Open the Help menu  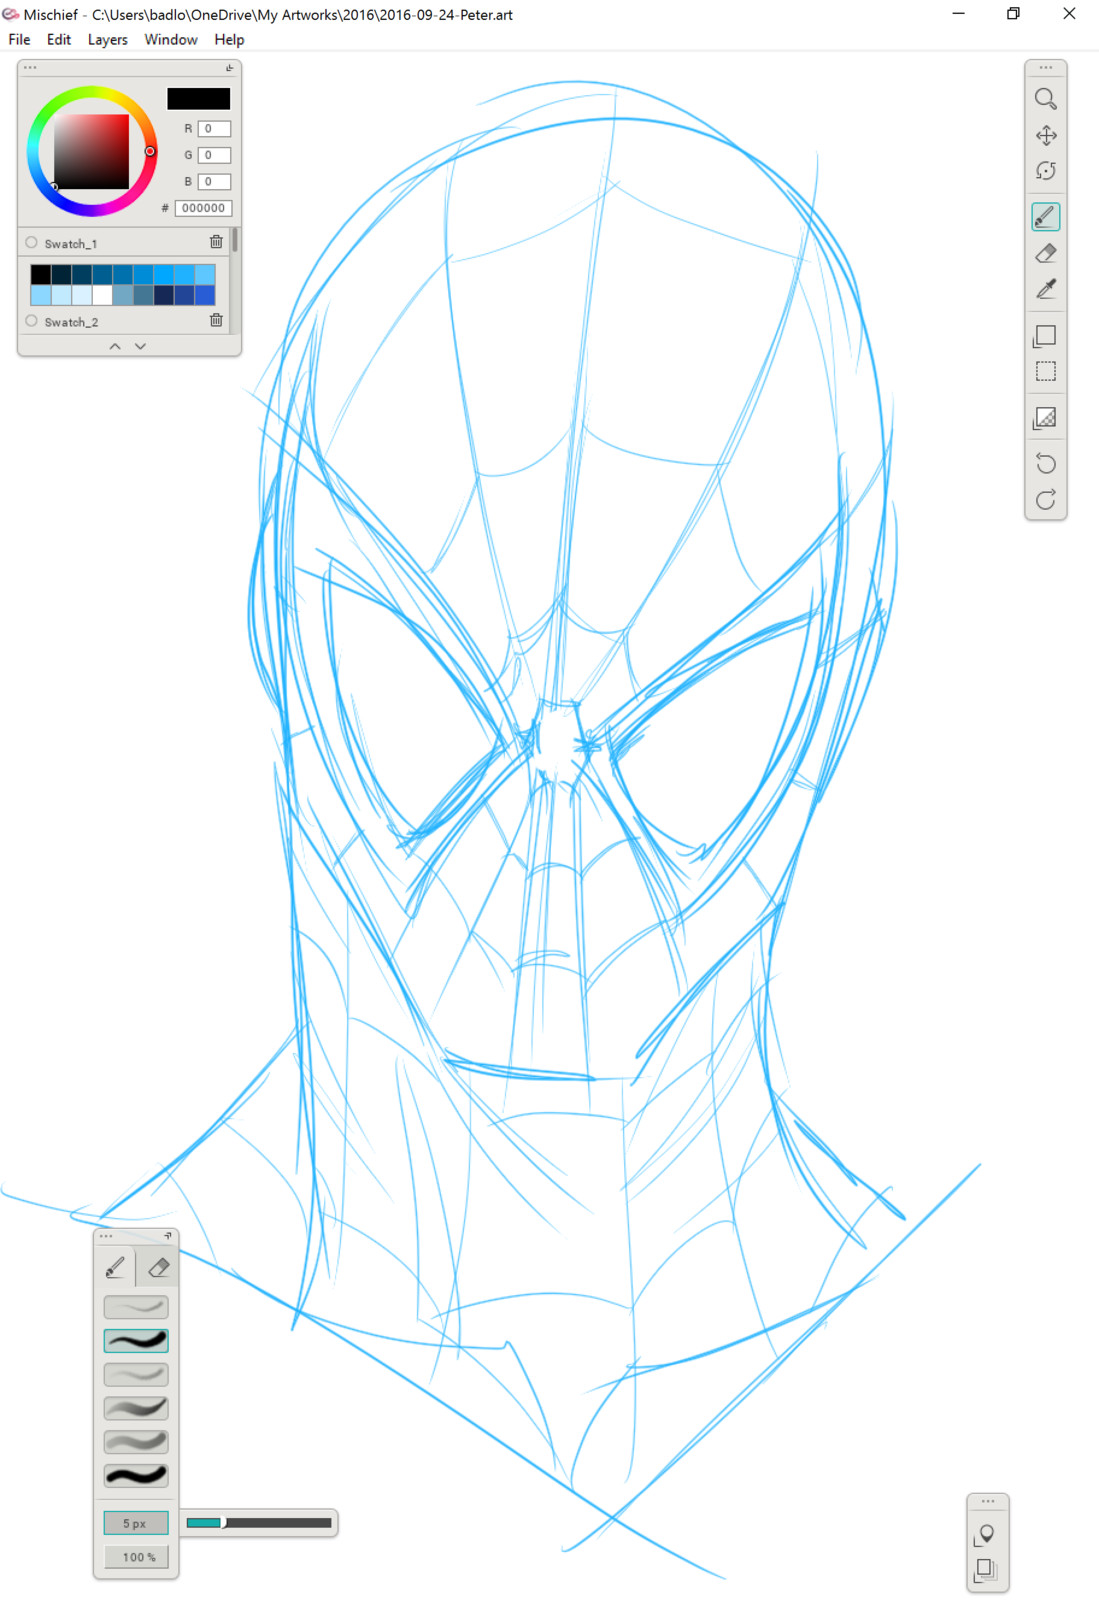[x=229, y=40]
